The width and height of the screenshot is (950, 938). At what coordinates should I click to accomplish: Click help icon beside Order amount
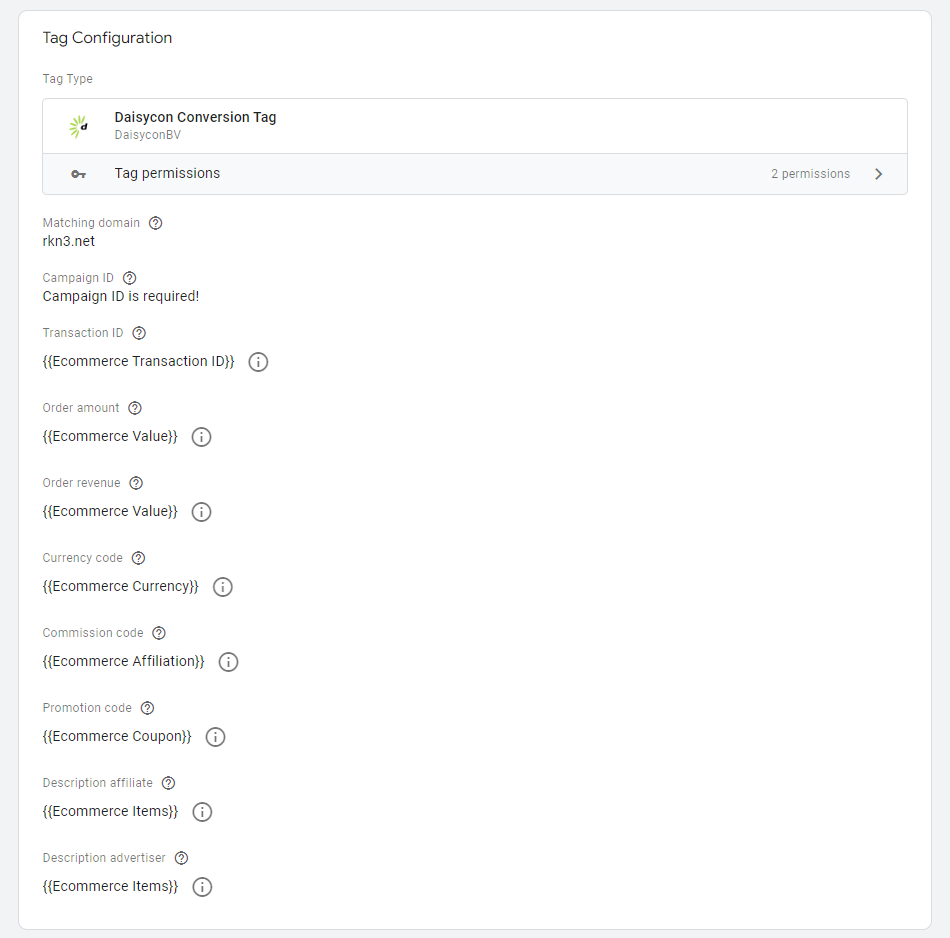[135, 408]
